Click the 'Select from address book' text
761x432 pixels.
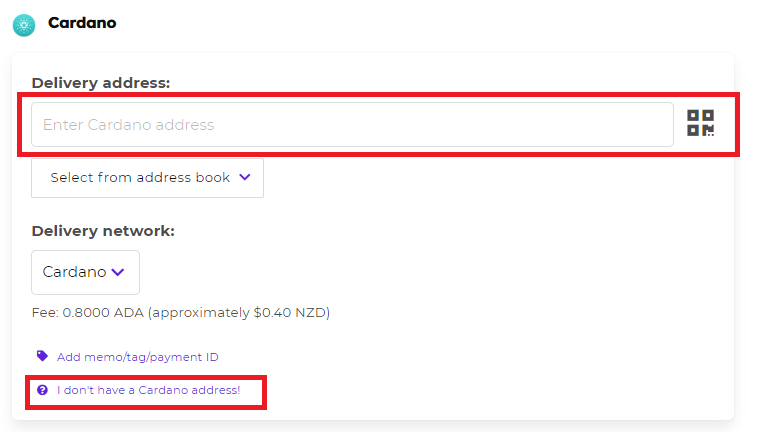[x=140, y=178]
